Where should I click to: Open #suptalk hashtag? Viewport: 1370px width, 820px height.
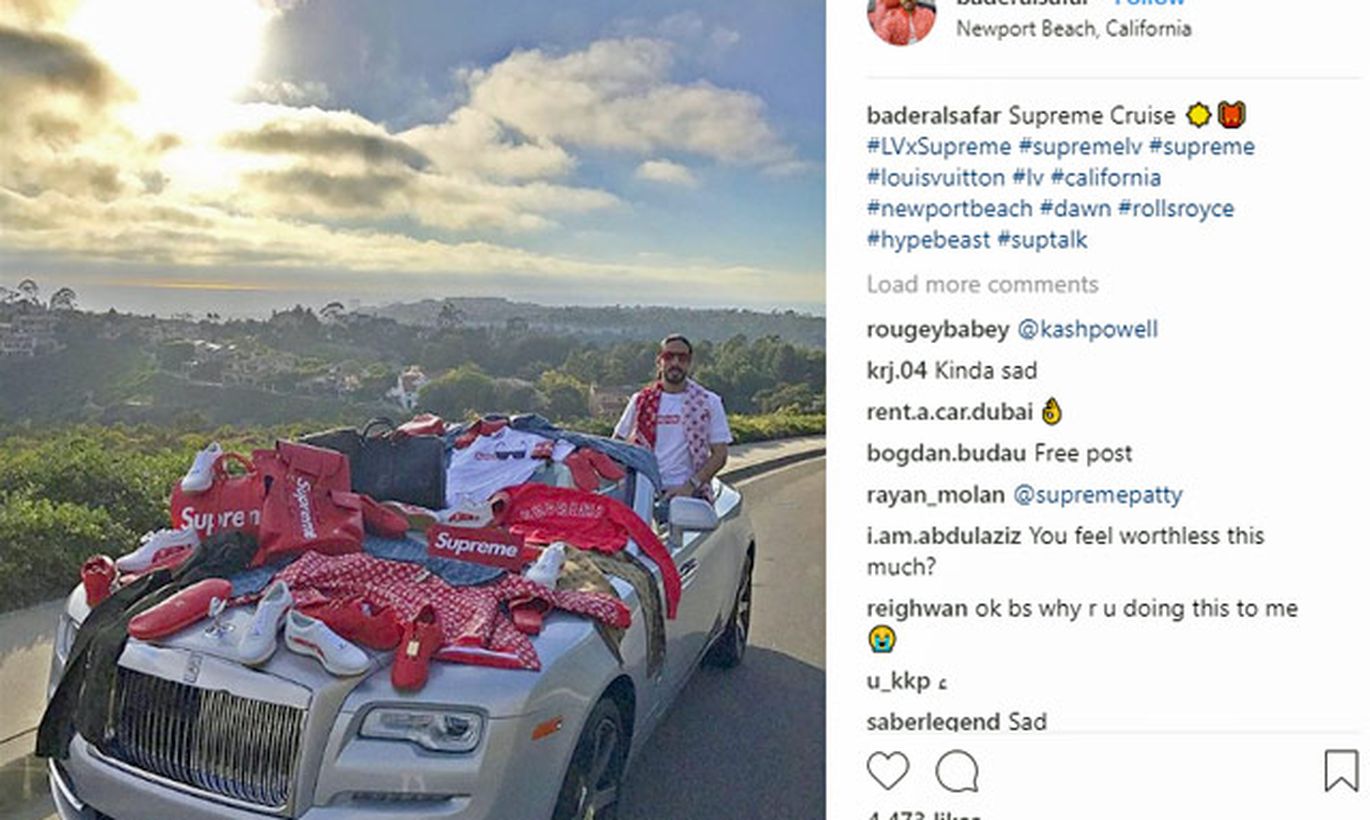1042,240
